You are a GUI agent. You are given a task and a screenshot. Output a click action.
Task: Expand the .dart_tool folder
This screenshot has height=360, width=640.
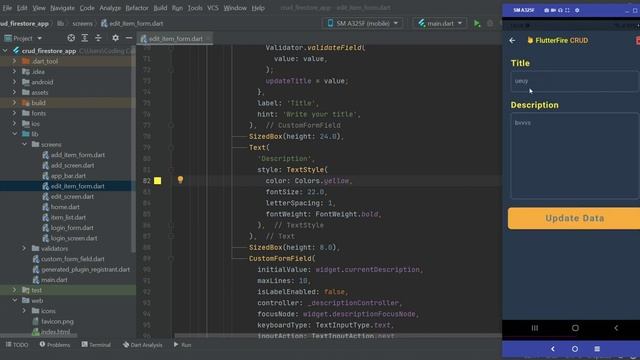tap(14, 61)
